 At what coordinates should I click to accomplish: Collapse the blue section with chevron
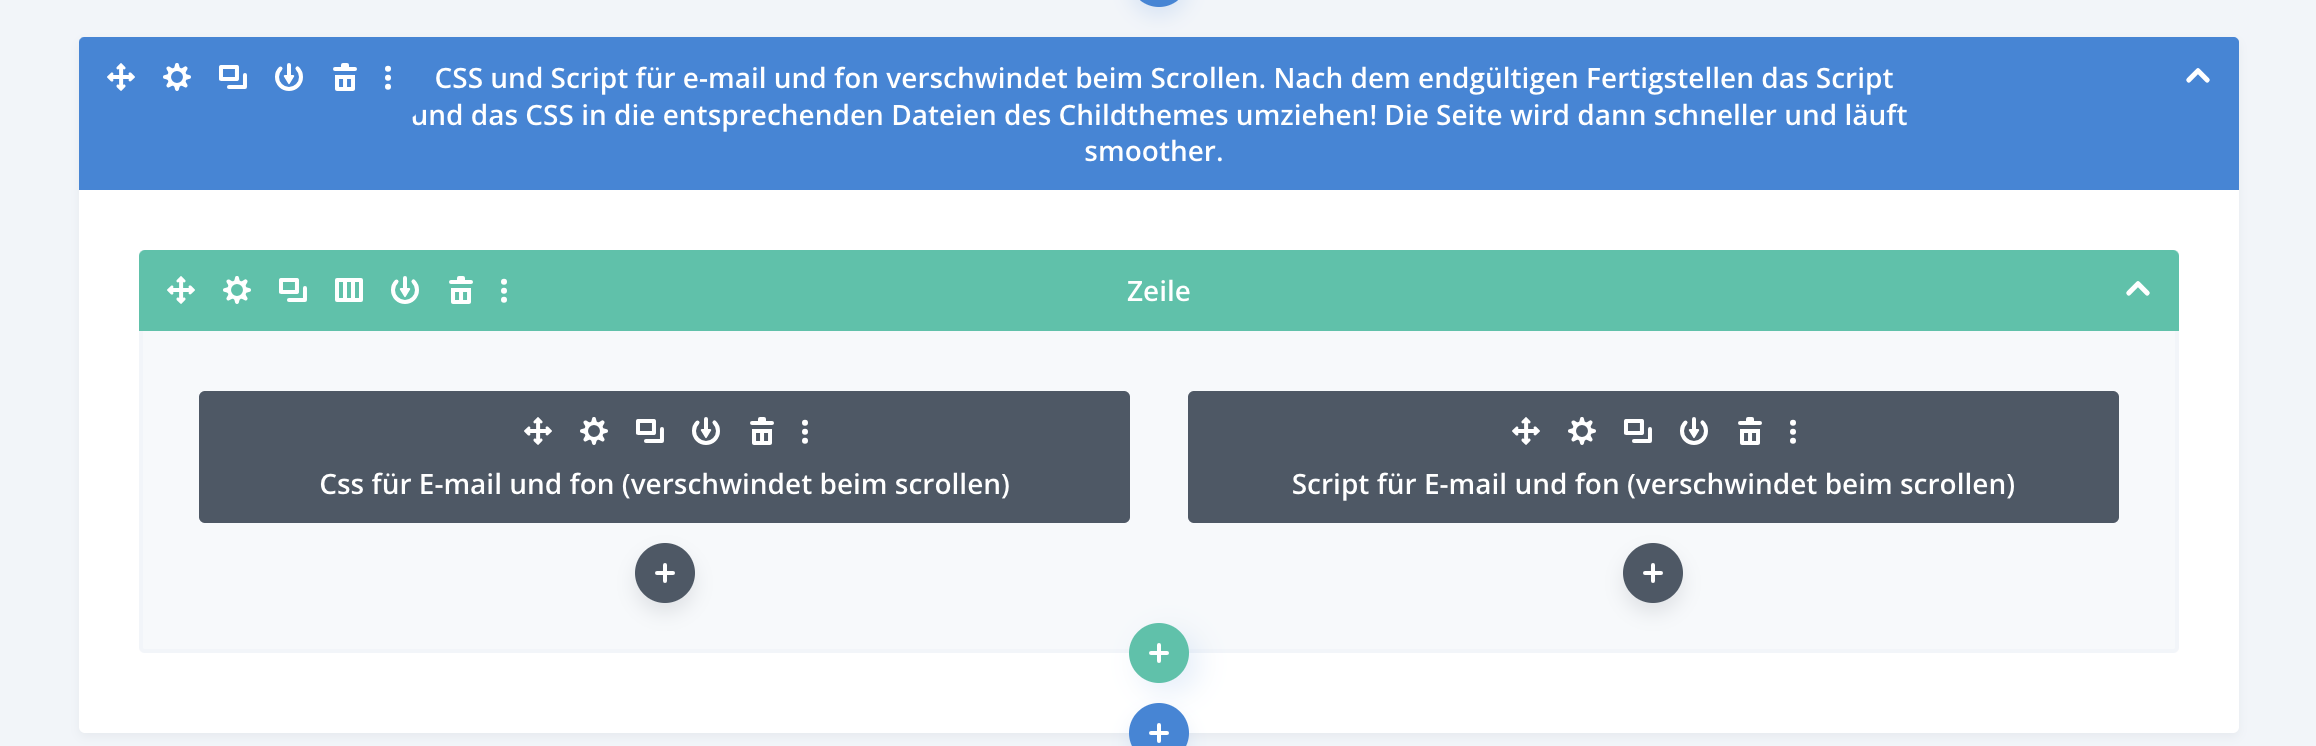click(x=2197, y=76)
